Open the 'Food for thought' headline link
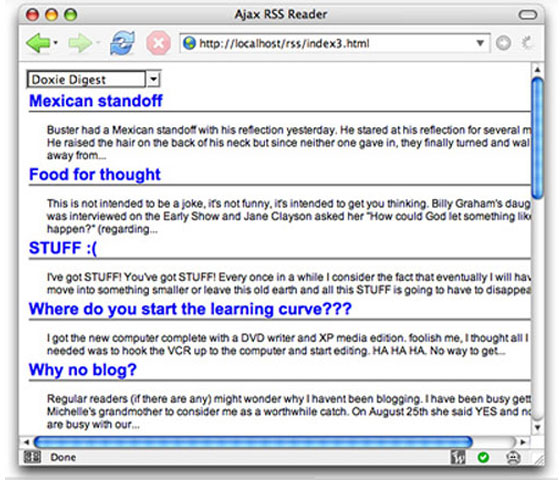Viewport: 560px width, 480px height. [x=95, y=174]
